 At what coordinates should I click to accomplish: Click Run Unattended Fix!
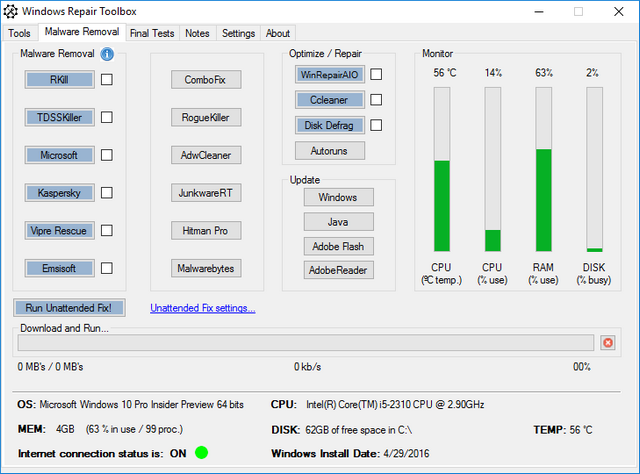pos(69,307)
